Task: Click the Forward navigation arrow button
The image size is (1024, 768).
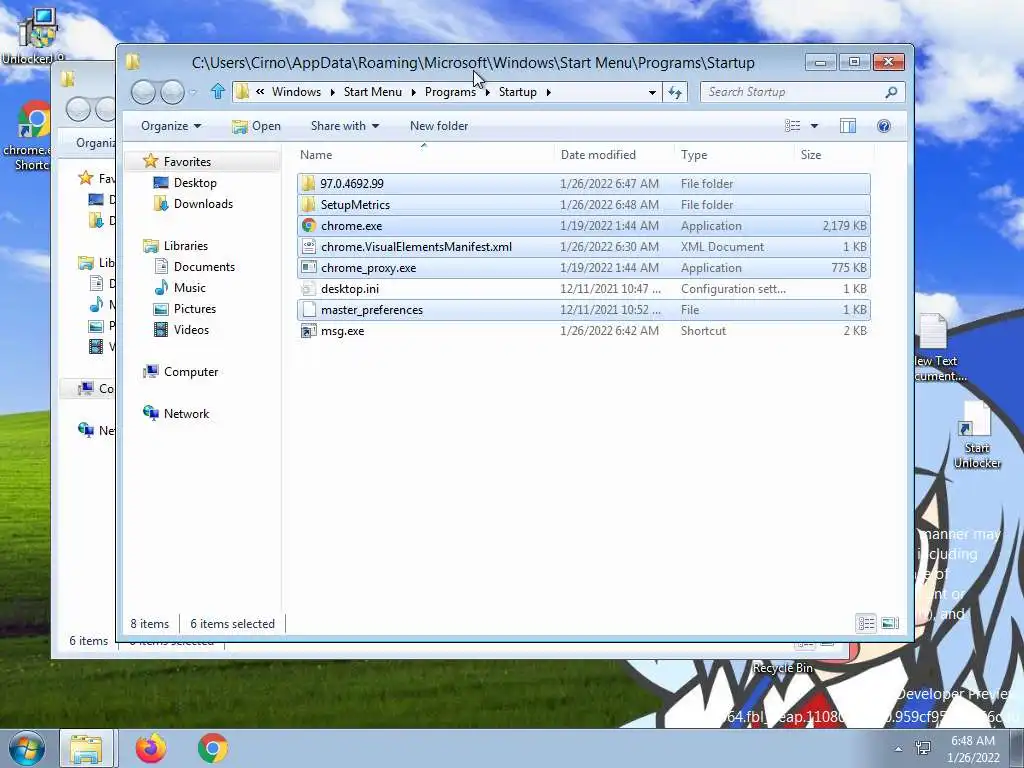Action: tap(172, 92)
